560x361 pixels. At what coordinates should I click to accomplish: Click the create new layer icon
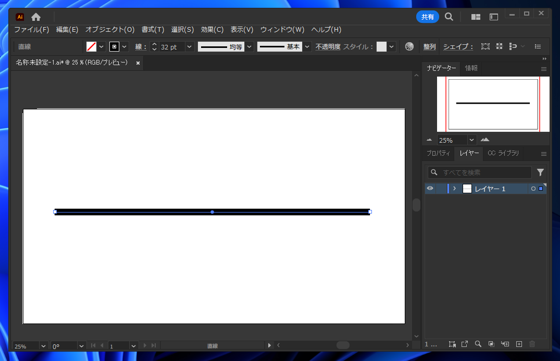click(519, 344)
